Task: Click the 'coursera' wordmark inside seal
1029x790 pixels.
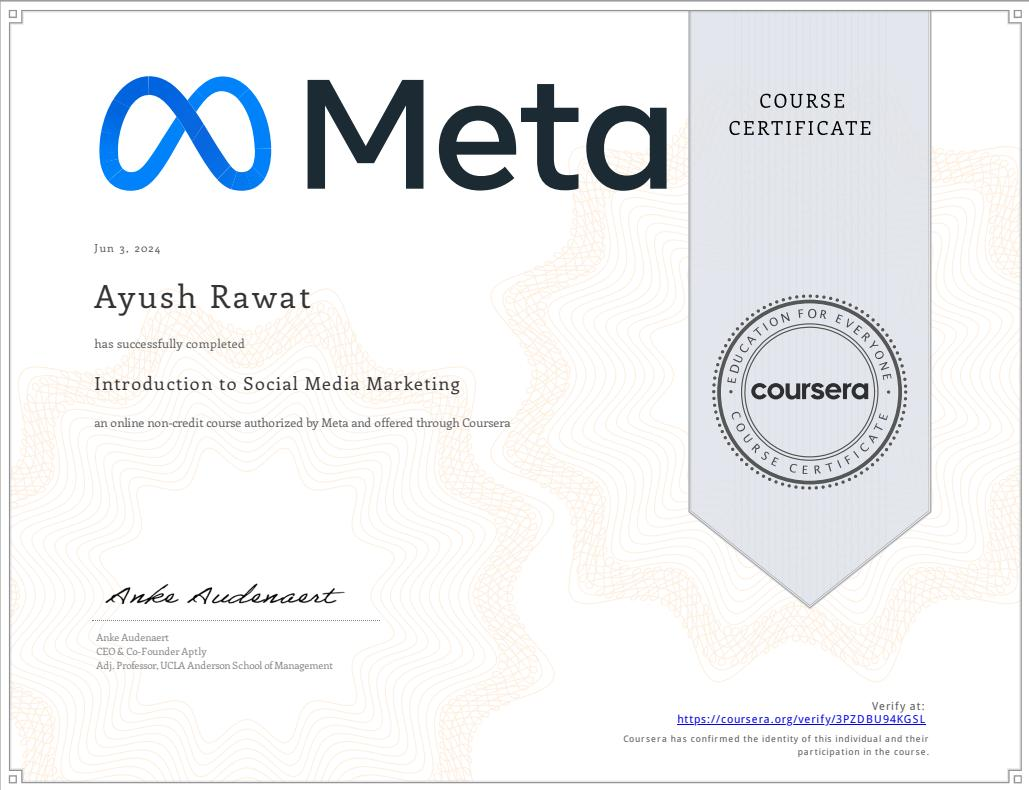Action: tap(809, 391)
